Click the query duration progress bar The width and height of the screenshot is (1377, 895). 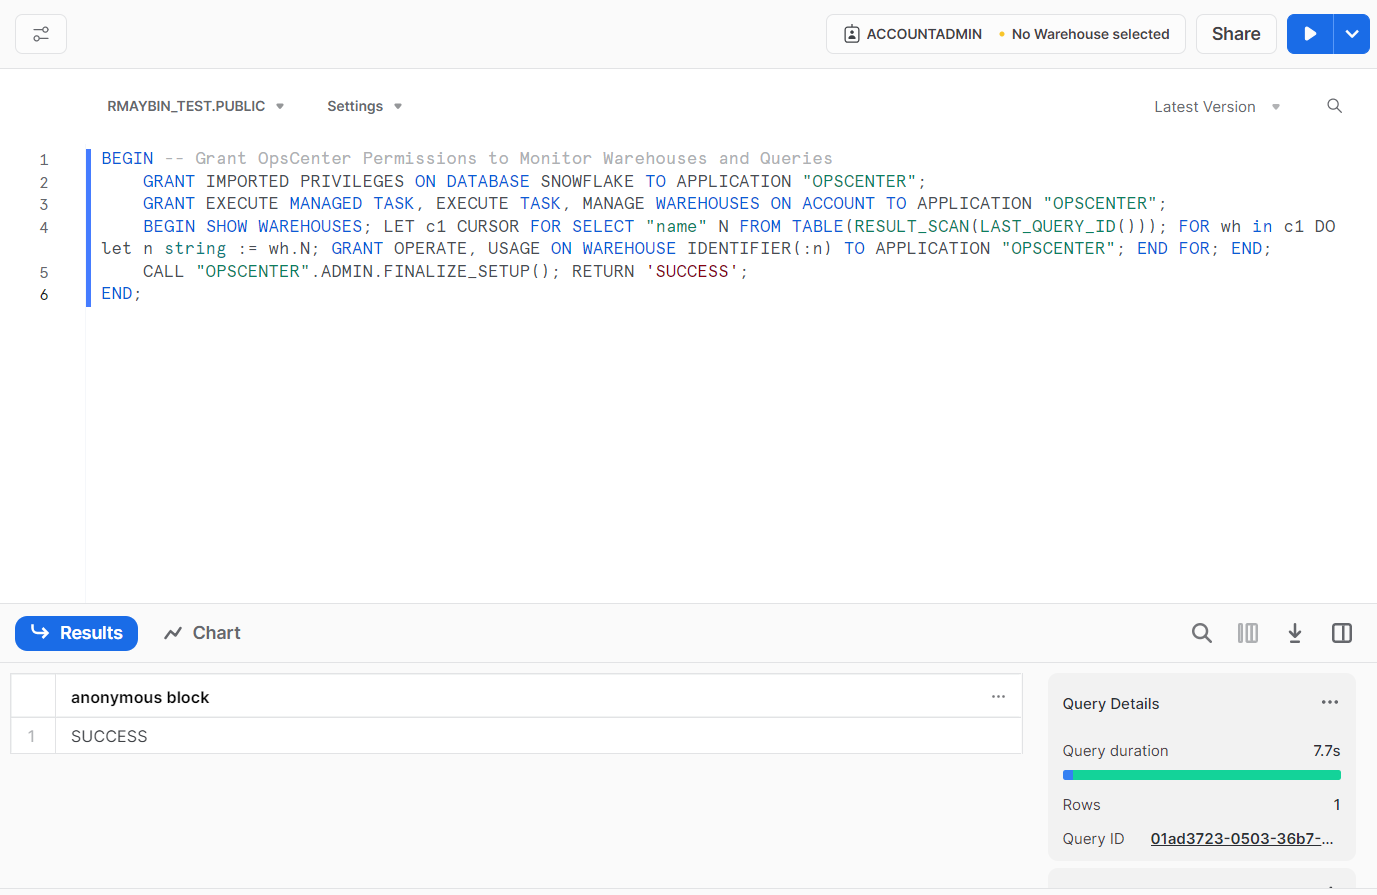[1201, 775]
